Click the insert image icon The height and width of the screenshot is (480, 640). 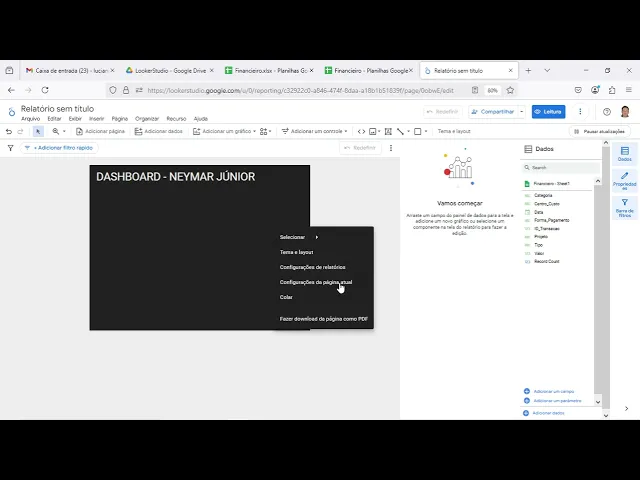pyautogui.click(x=373, y=131)
